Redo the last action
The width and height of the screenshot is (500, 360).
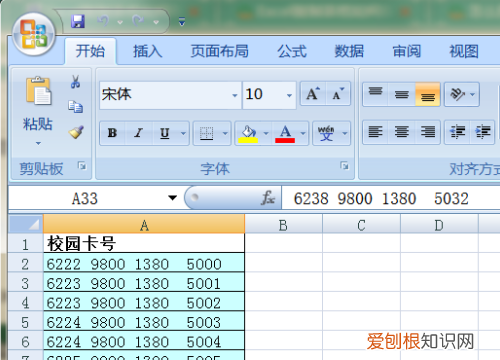click(x=138, y=22)
